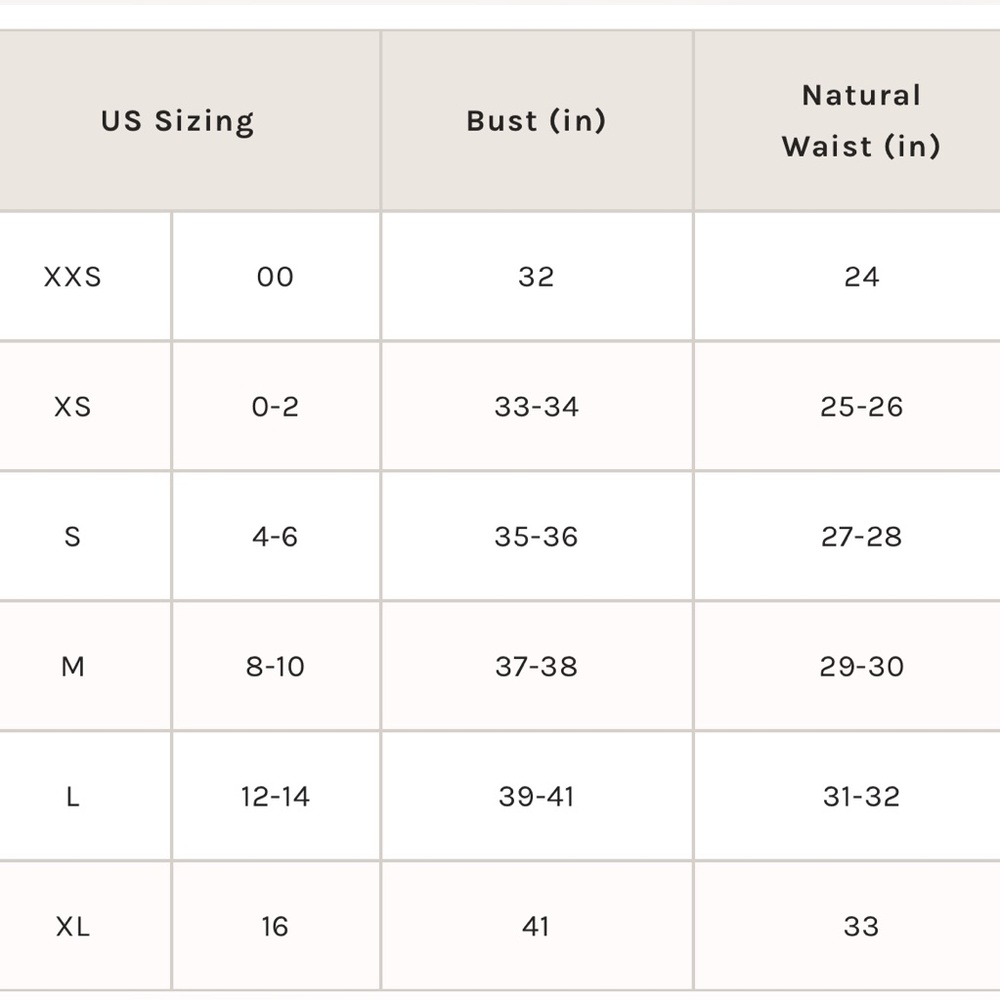Click the Bust (in) column header
This screenshot has width=1000, height=1000.
pos(536,121)
